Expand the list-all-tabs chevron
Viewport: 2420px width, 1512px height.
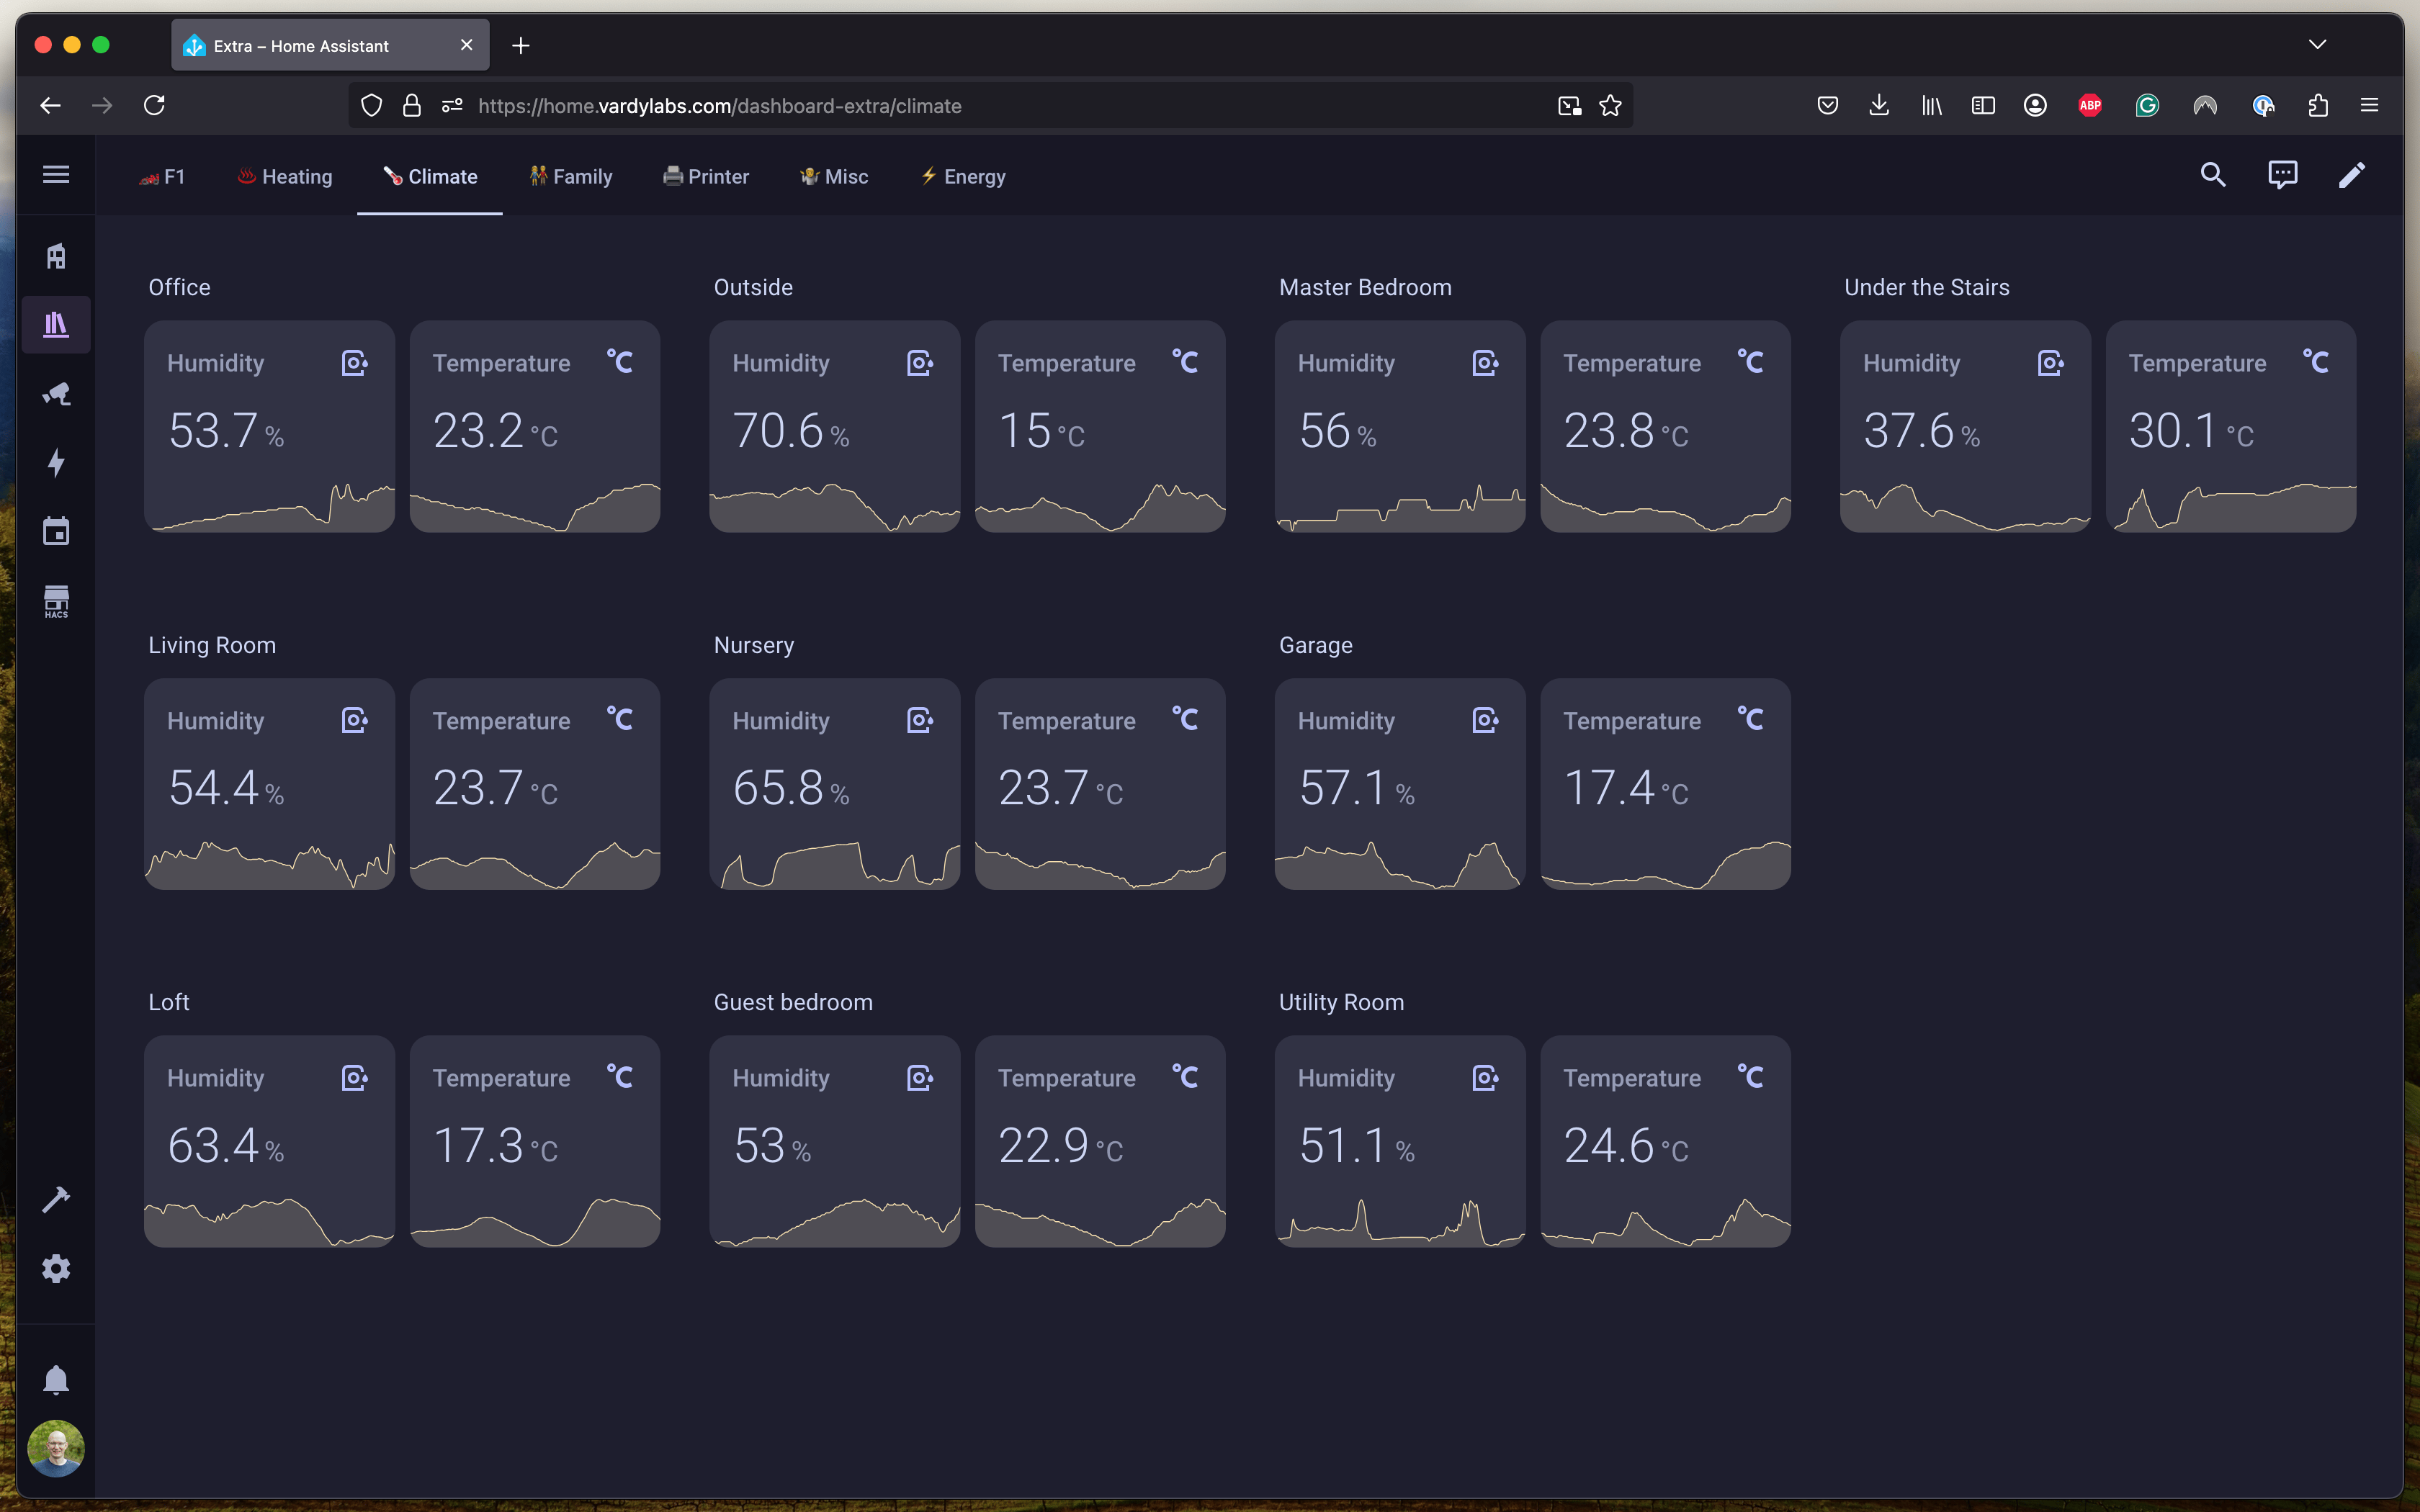tap(2317, 45)
